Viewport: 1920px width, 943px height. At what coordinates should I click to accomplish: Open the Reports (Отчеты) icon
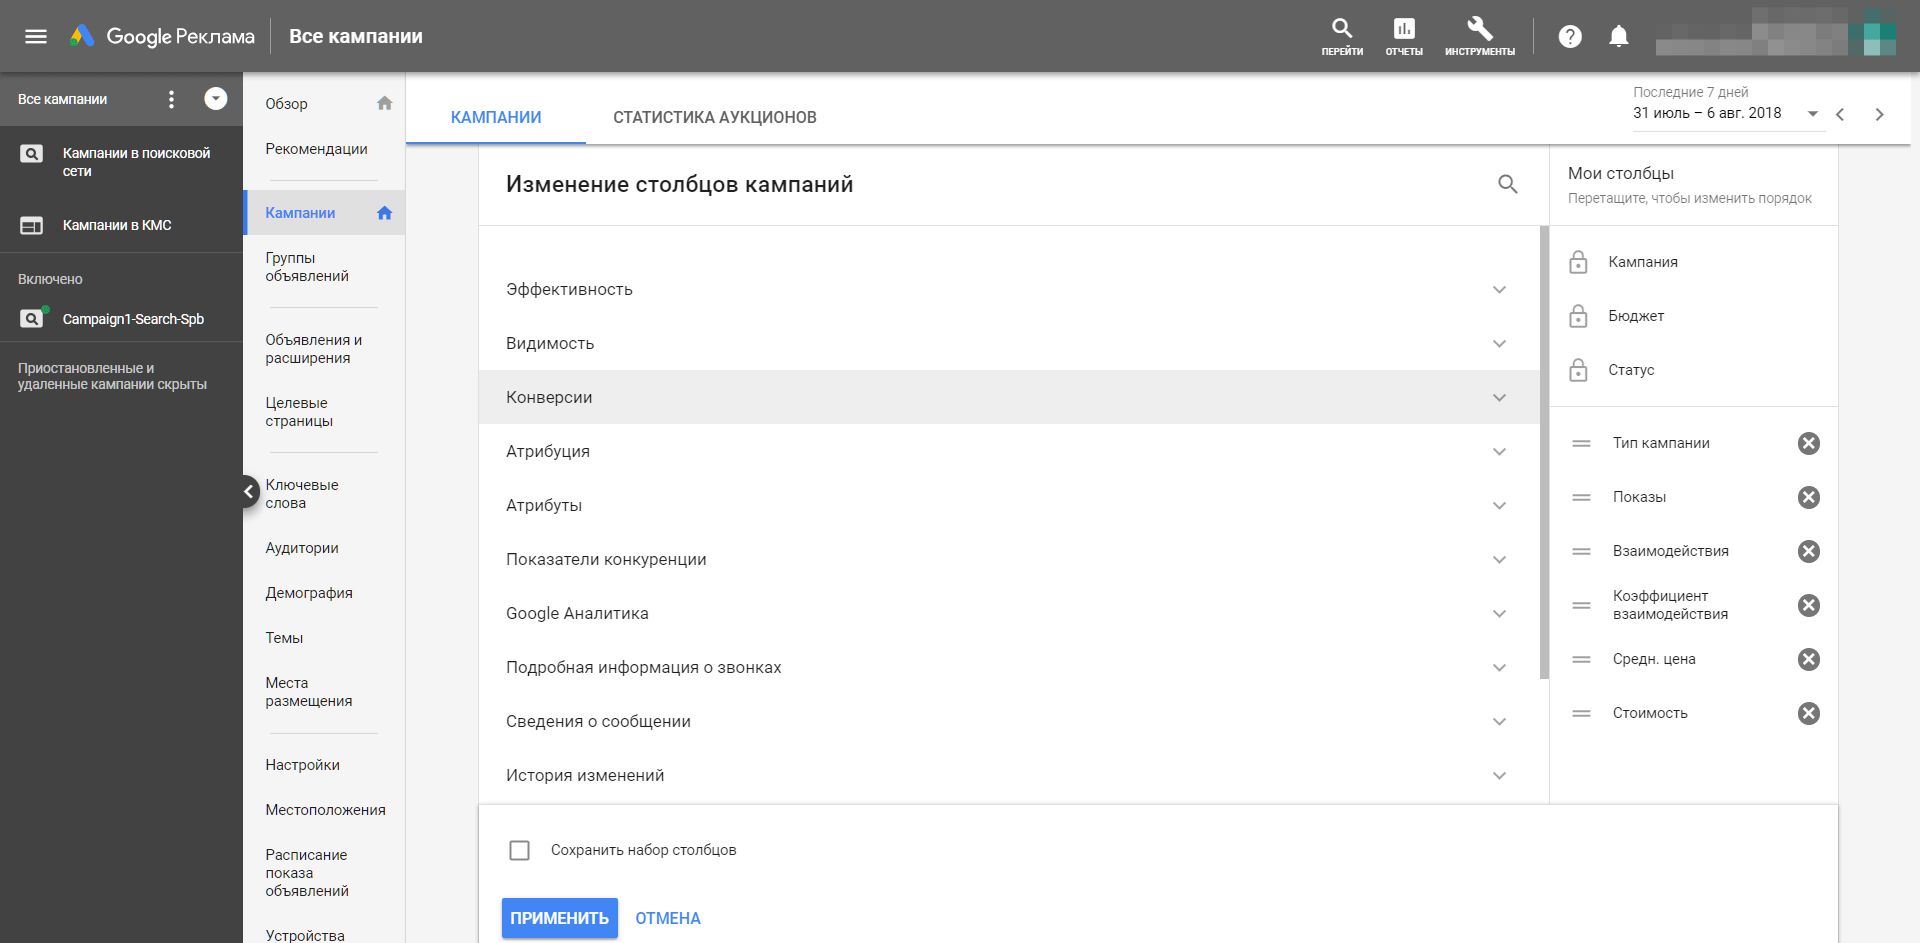1404,29
